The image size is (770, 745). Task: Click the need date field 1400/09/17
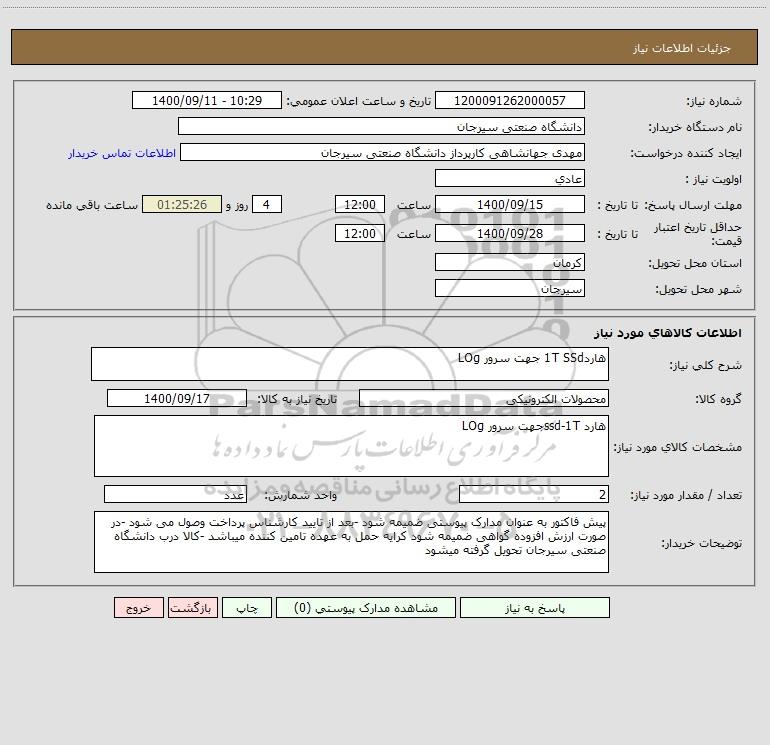pos(177,398)
